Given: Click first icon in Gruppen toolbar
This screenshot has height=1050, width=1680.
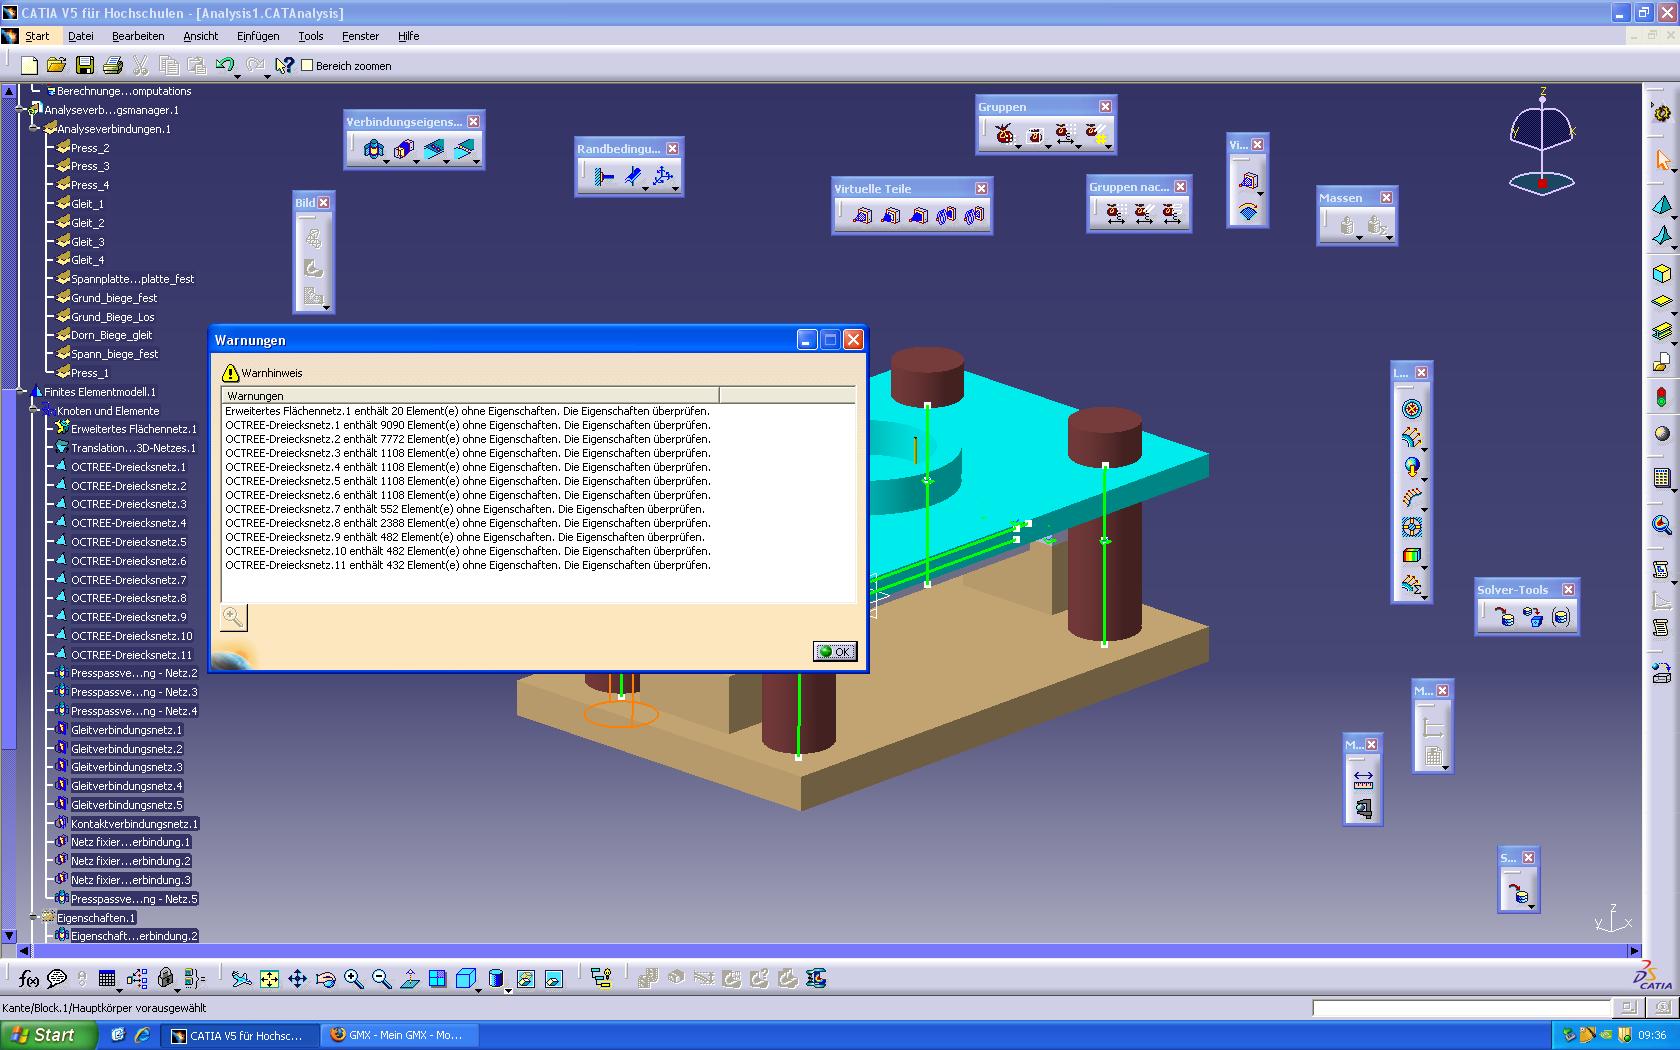Looking at the screenshot, I should 1005,134.
